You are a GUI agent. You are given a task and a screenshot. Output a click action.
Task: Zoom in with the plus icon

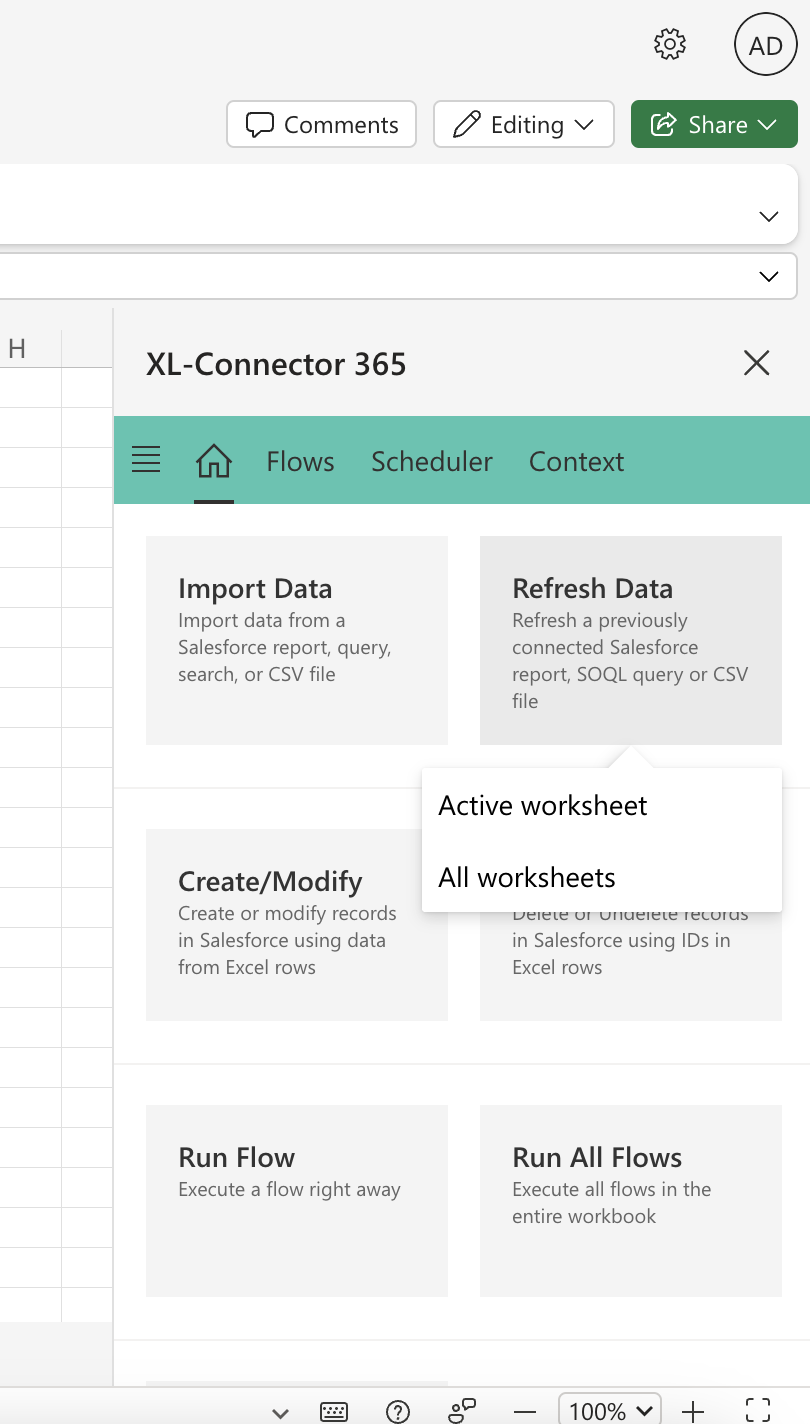coord(692,1411)
